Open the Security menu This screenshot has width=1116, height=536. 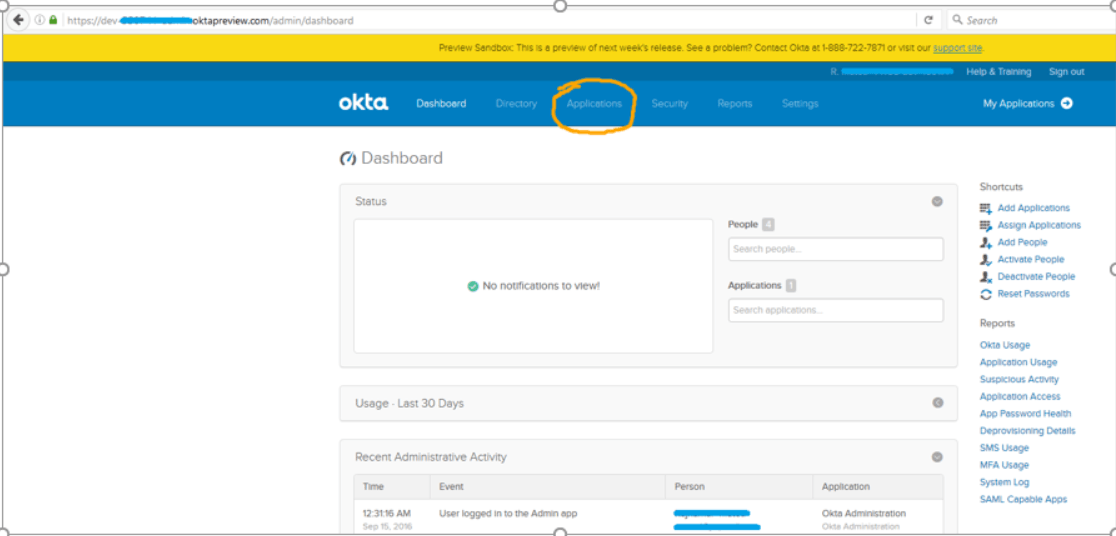click(670, 103)
